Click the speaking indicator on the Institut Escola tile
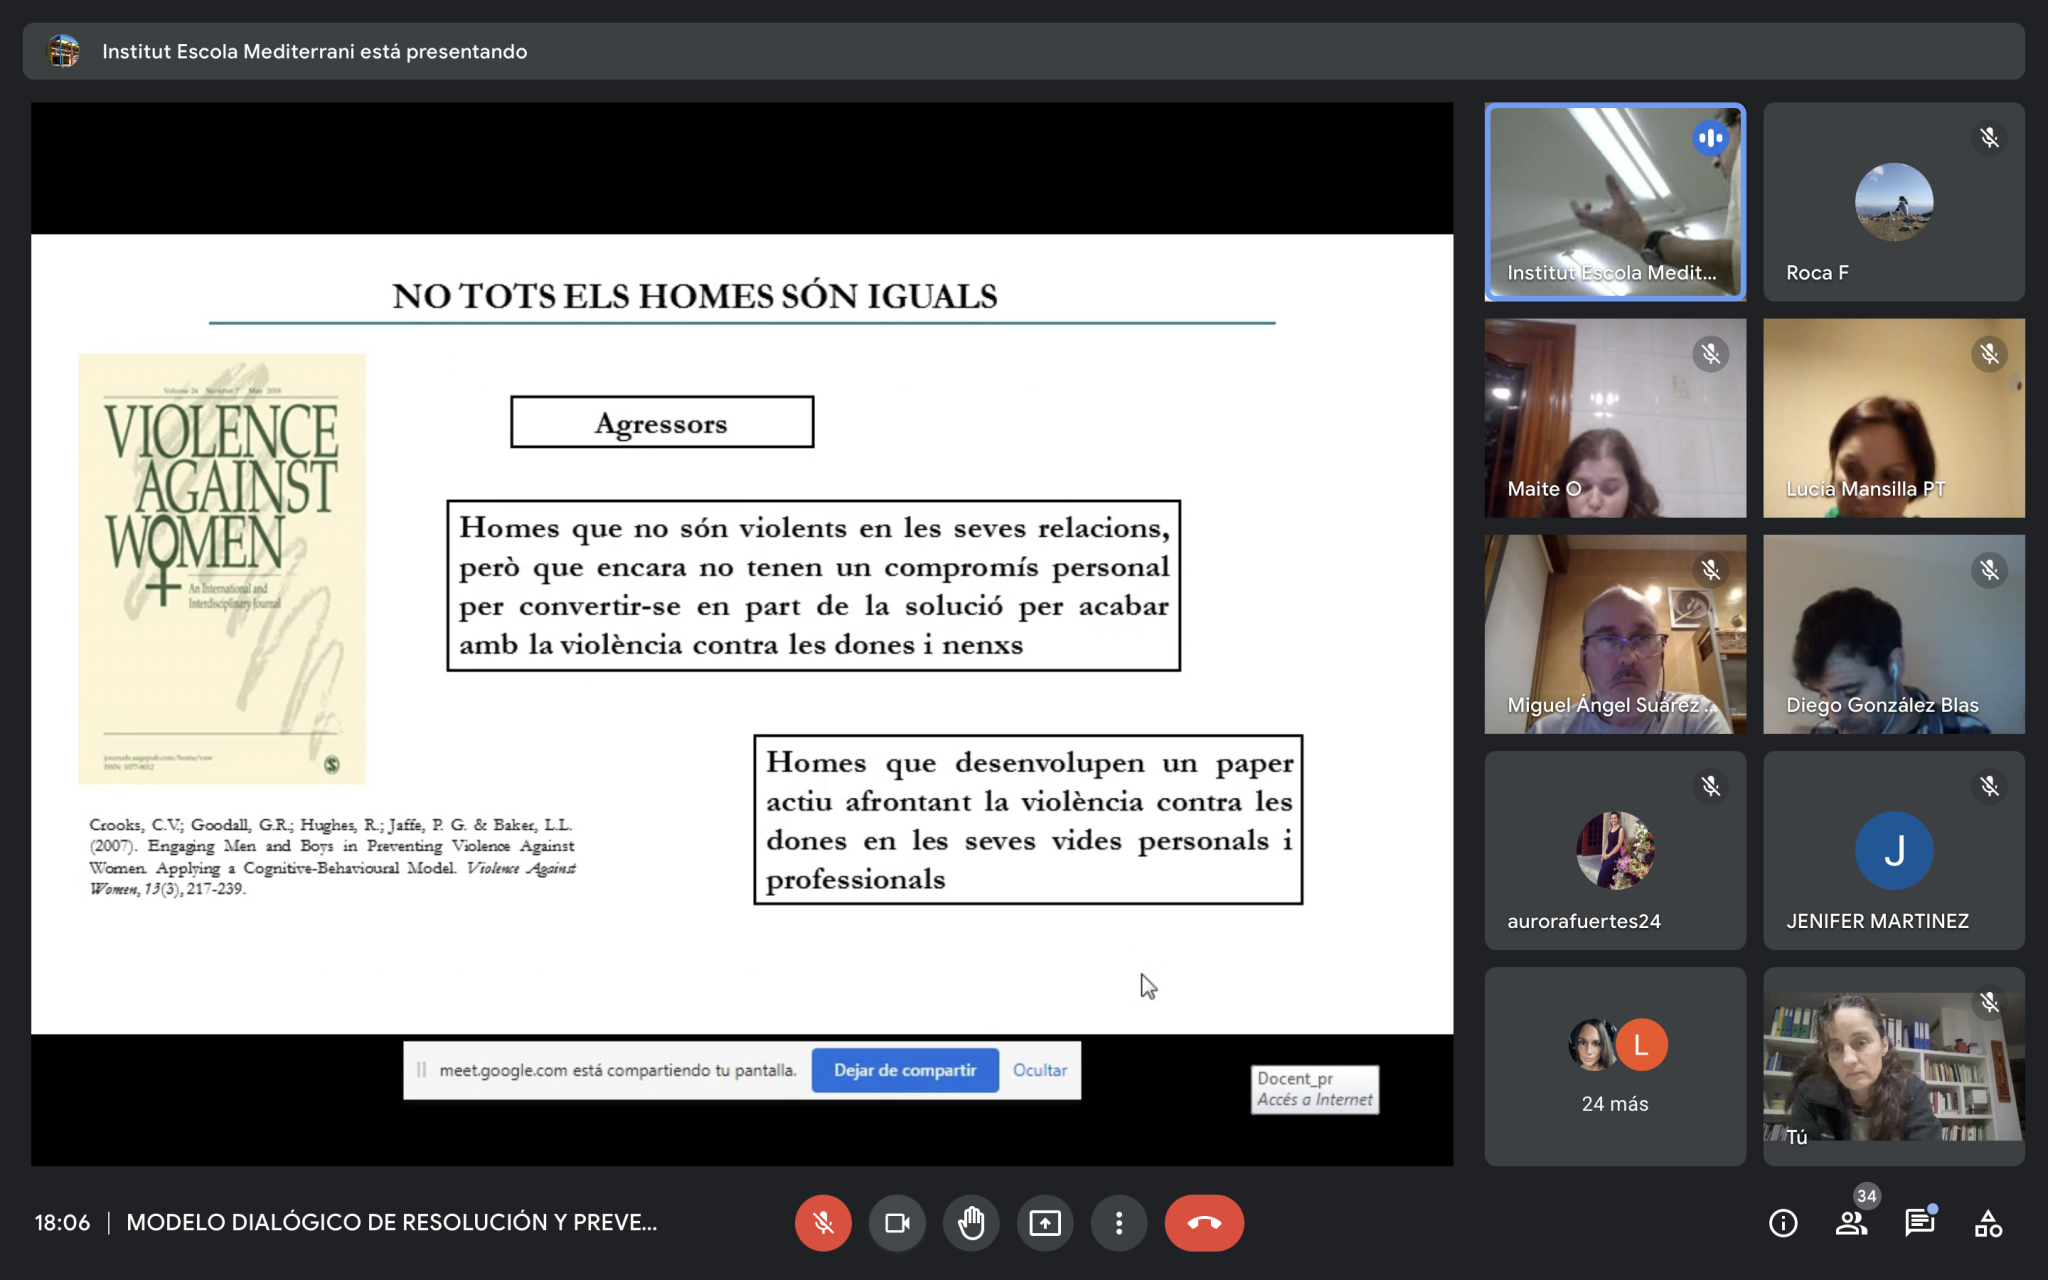This screenshot has width=2048, height=1280. point(1711,138)
